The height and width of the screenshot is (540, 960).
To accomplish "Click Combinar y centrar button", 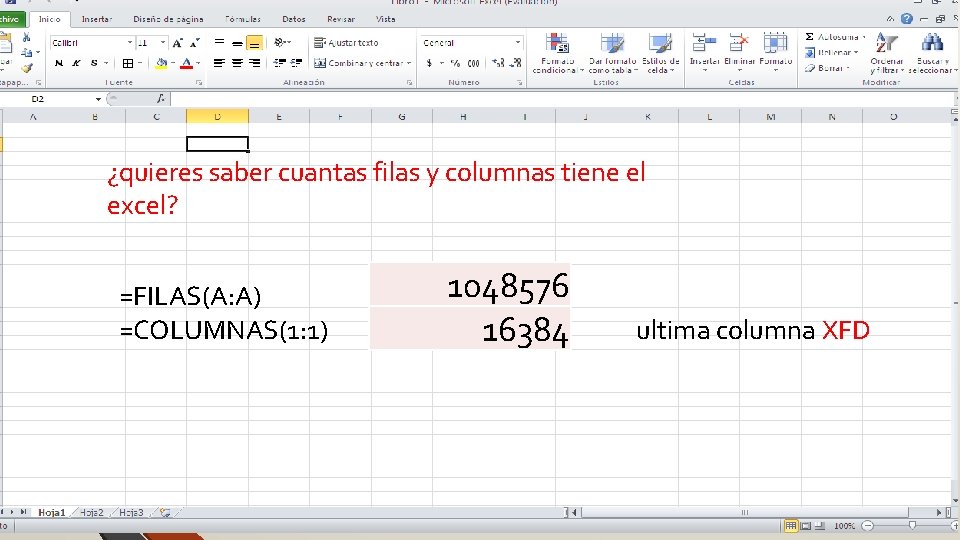I will coord(359,63).
